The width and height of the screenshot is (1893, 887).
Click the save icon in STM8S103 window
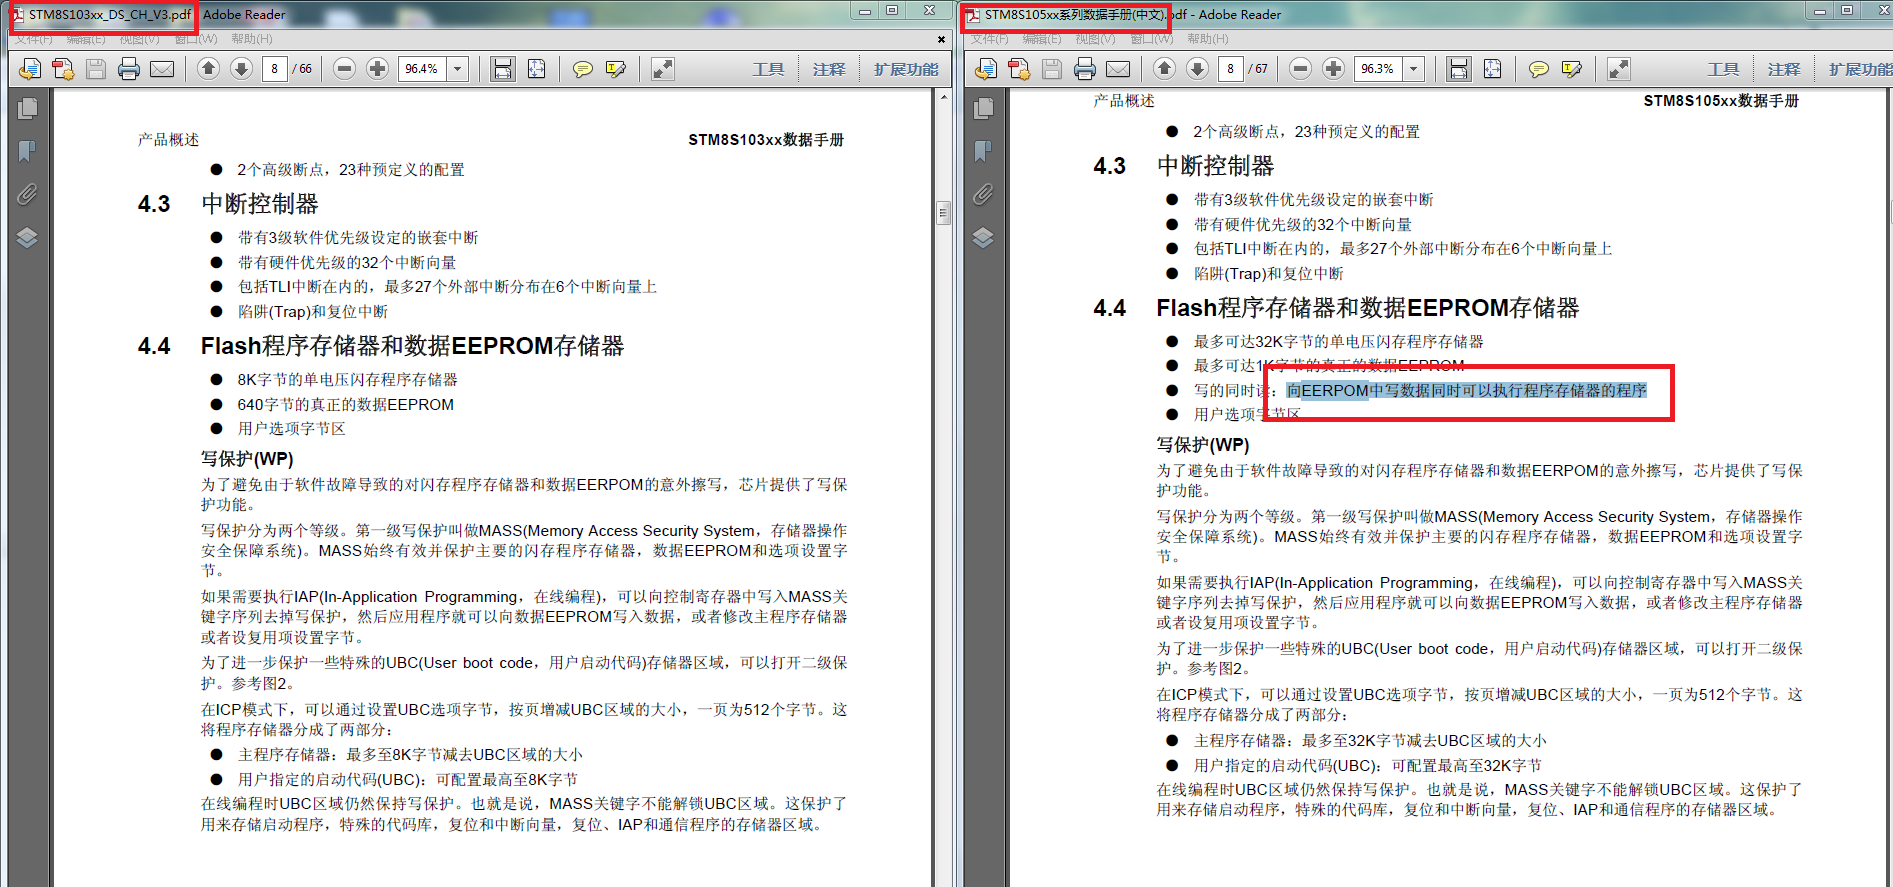(96, 69)
